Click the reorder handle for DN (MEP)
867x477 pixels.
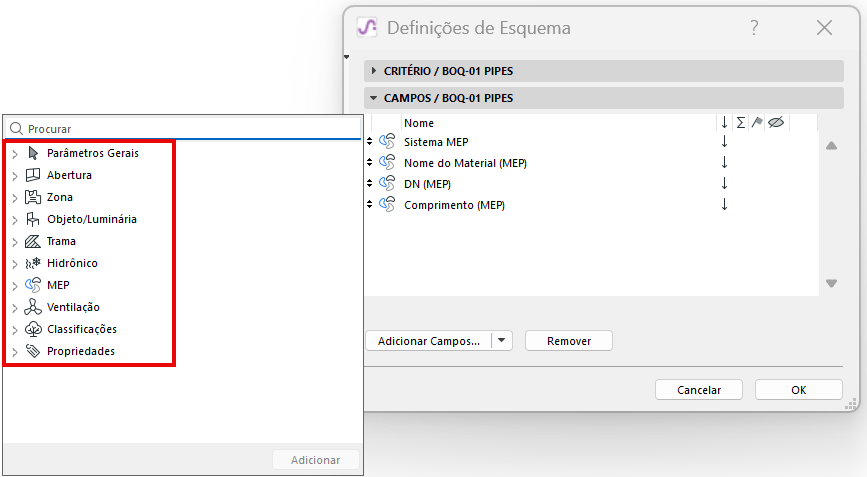pyautogui.click(x=369, y=184)
